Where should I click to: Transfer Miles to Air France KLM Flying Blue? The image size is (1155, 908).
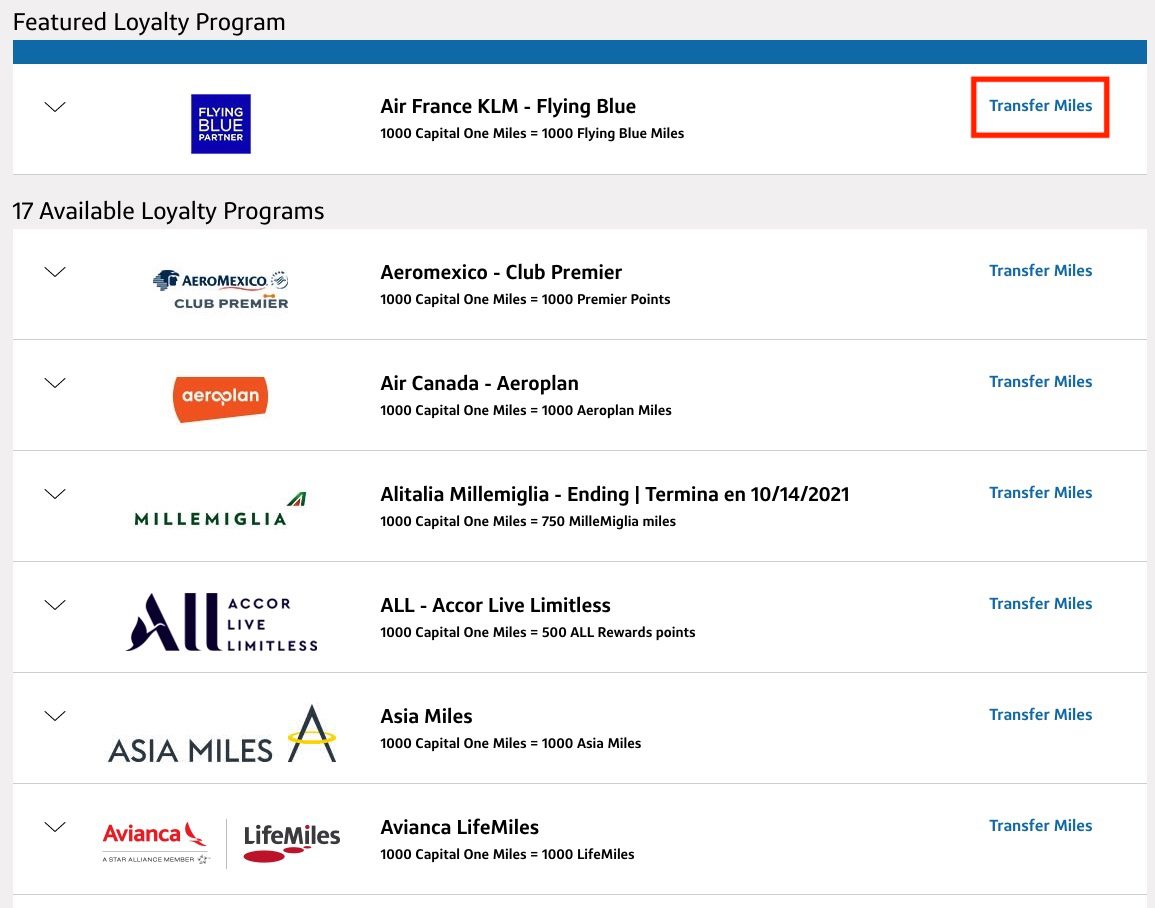coord(1040,106)
